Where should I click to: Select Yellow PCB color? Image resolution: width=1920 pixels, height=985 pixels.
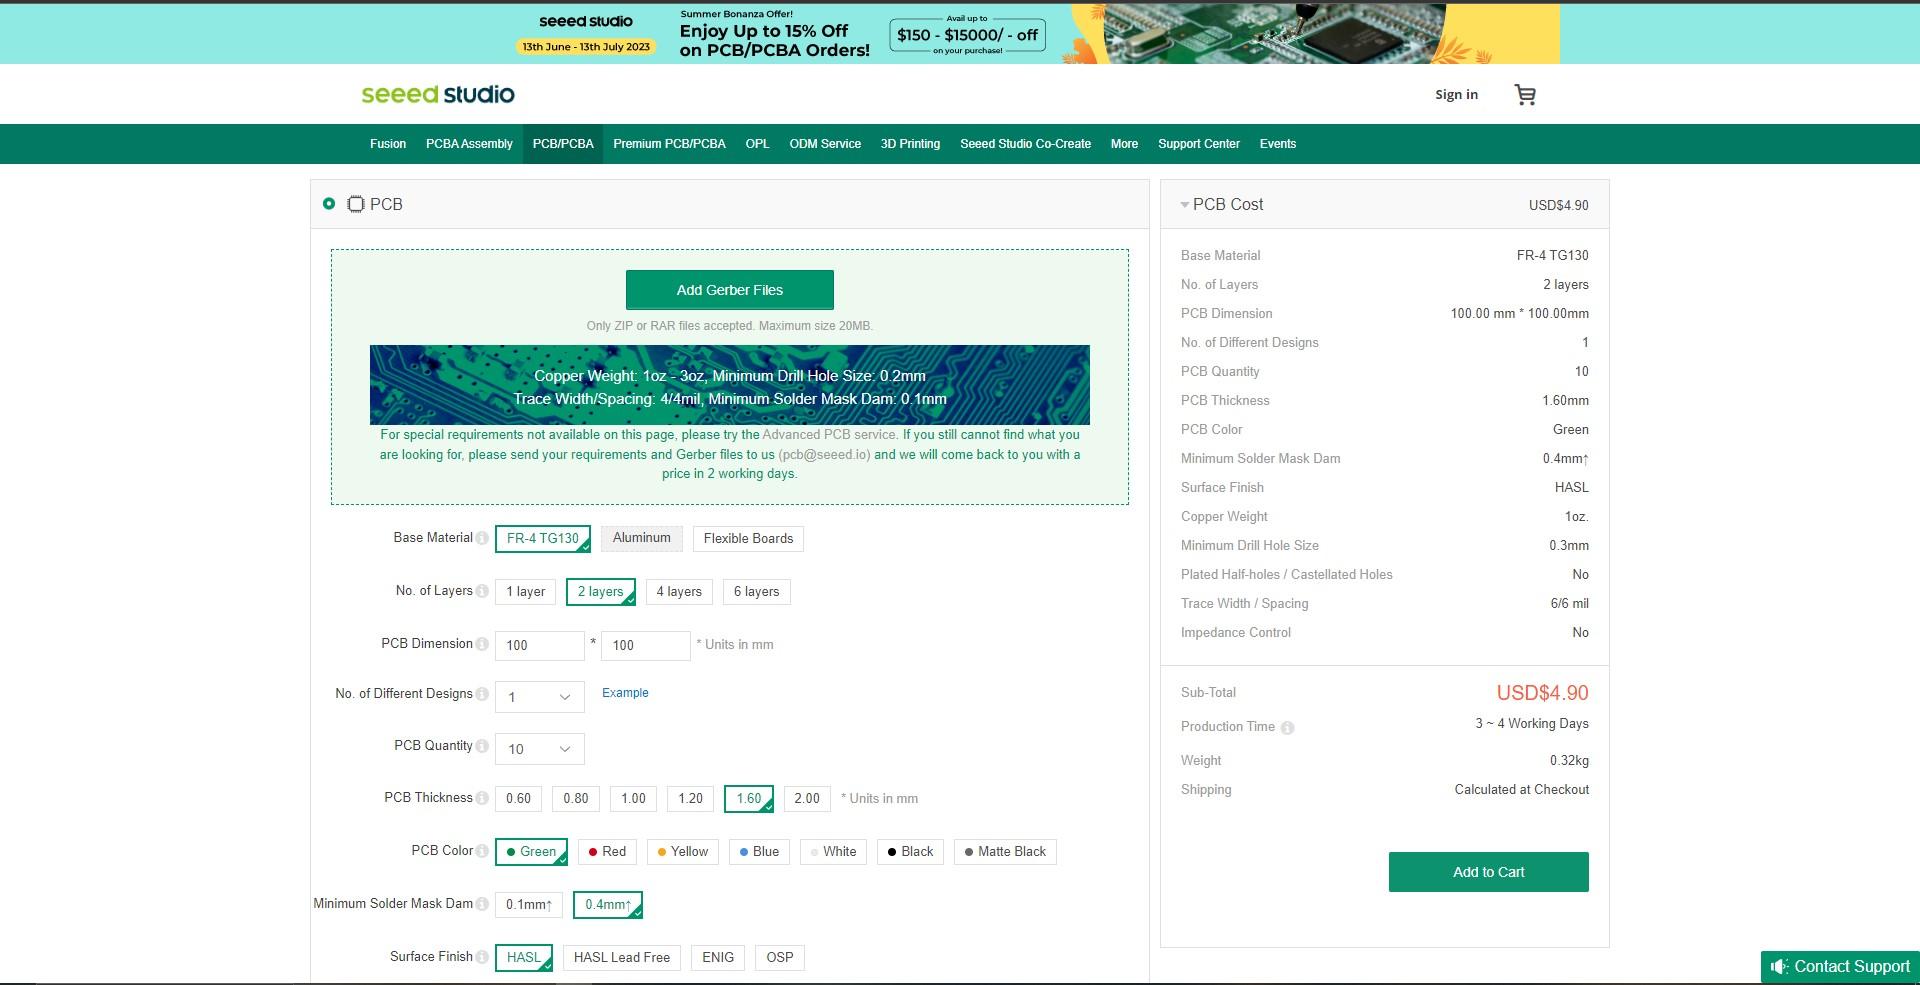pos(683,851)
